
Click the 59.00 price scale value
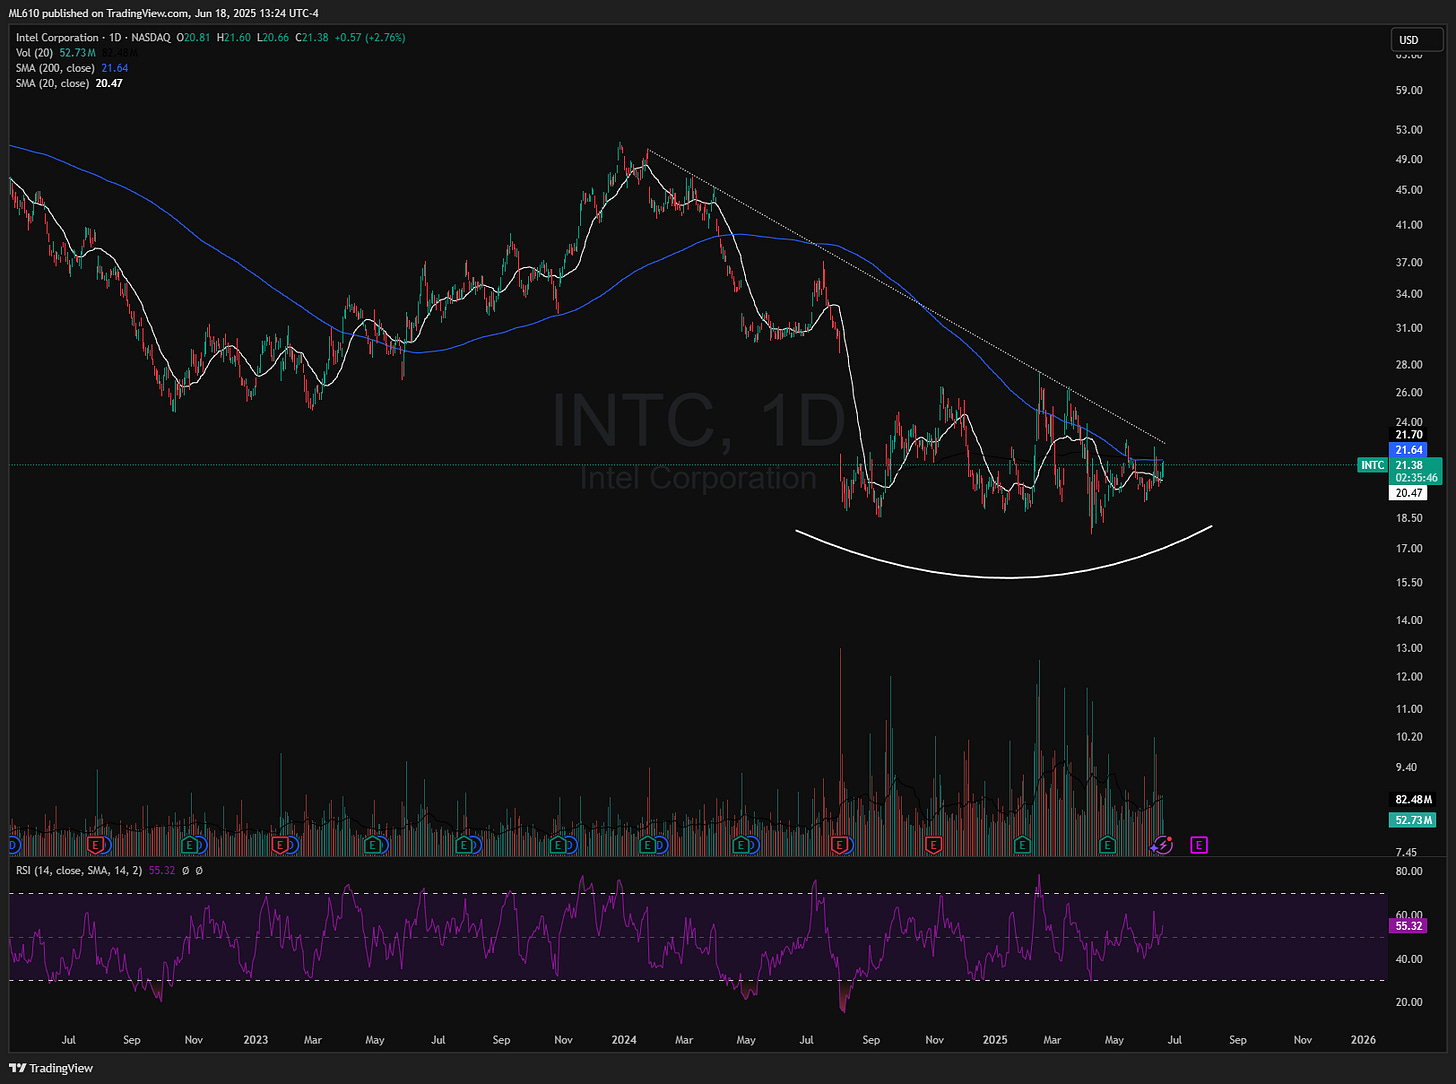1409,90
